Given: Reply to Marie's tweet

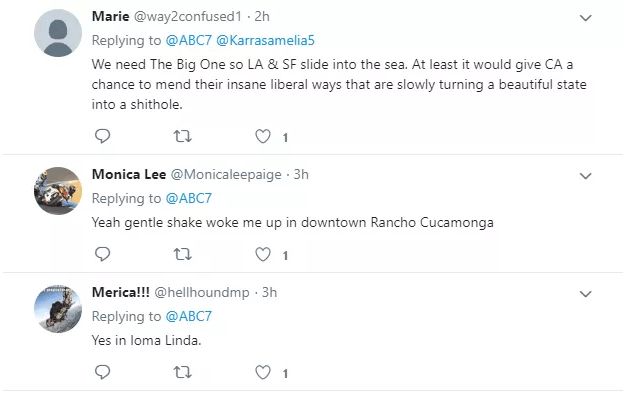Looking at the screenshot, I should click(103, 136).
